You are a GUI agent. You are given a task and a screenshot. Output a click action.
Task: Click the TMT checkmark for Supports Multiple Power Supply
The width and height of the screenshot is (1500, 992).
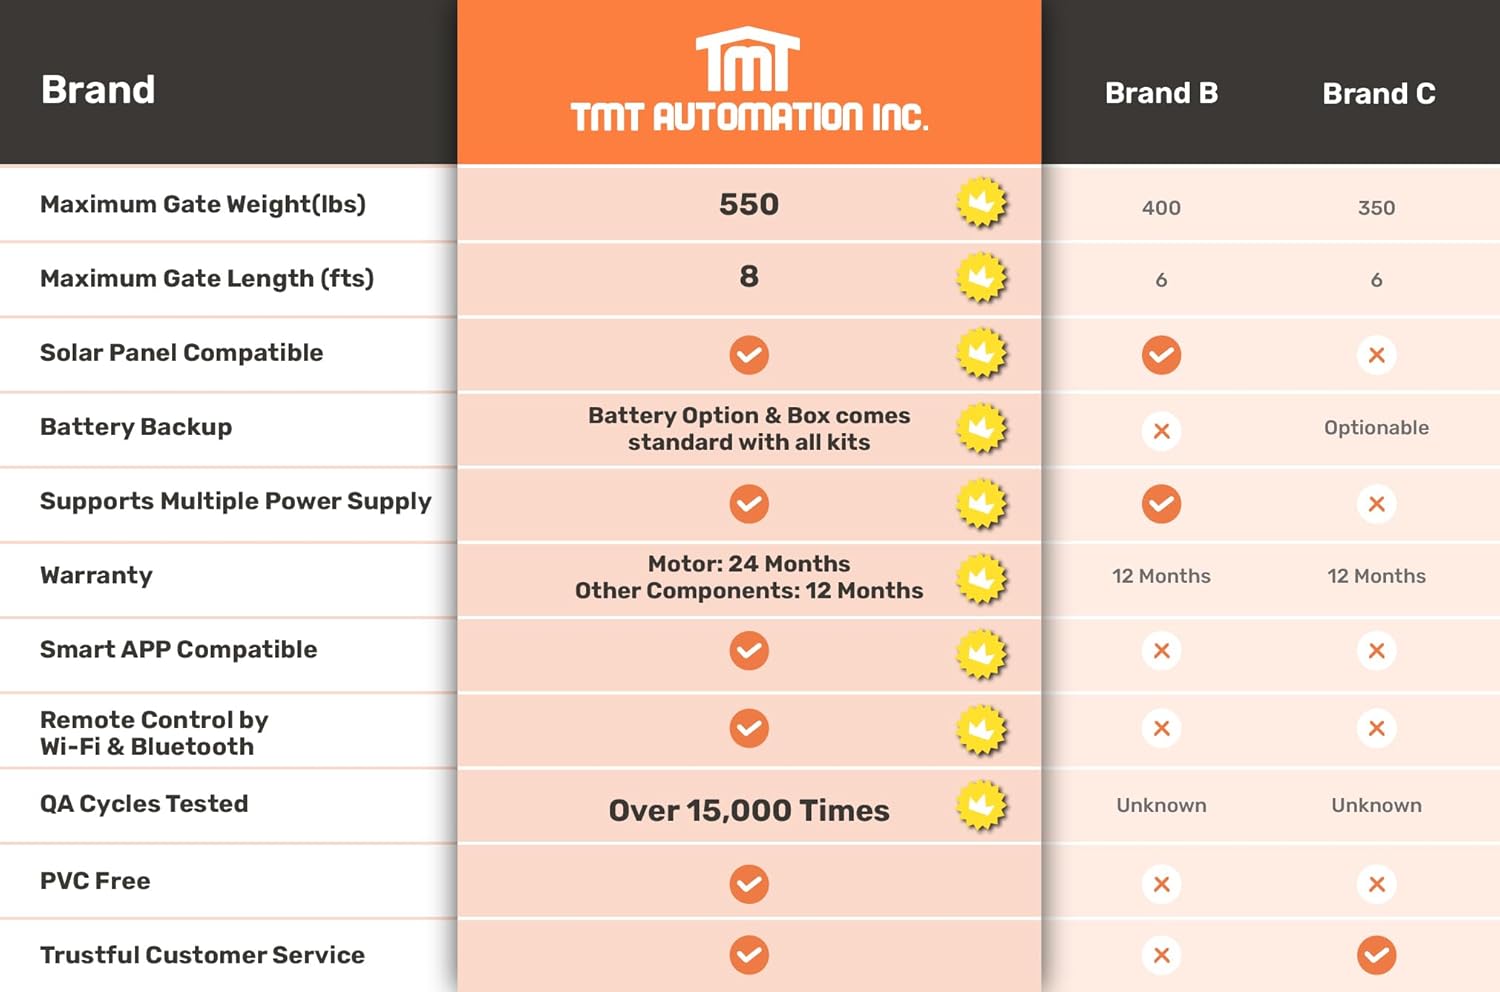click(x=749, y=504)
